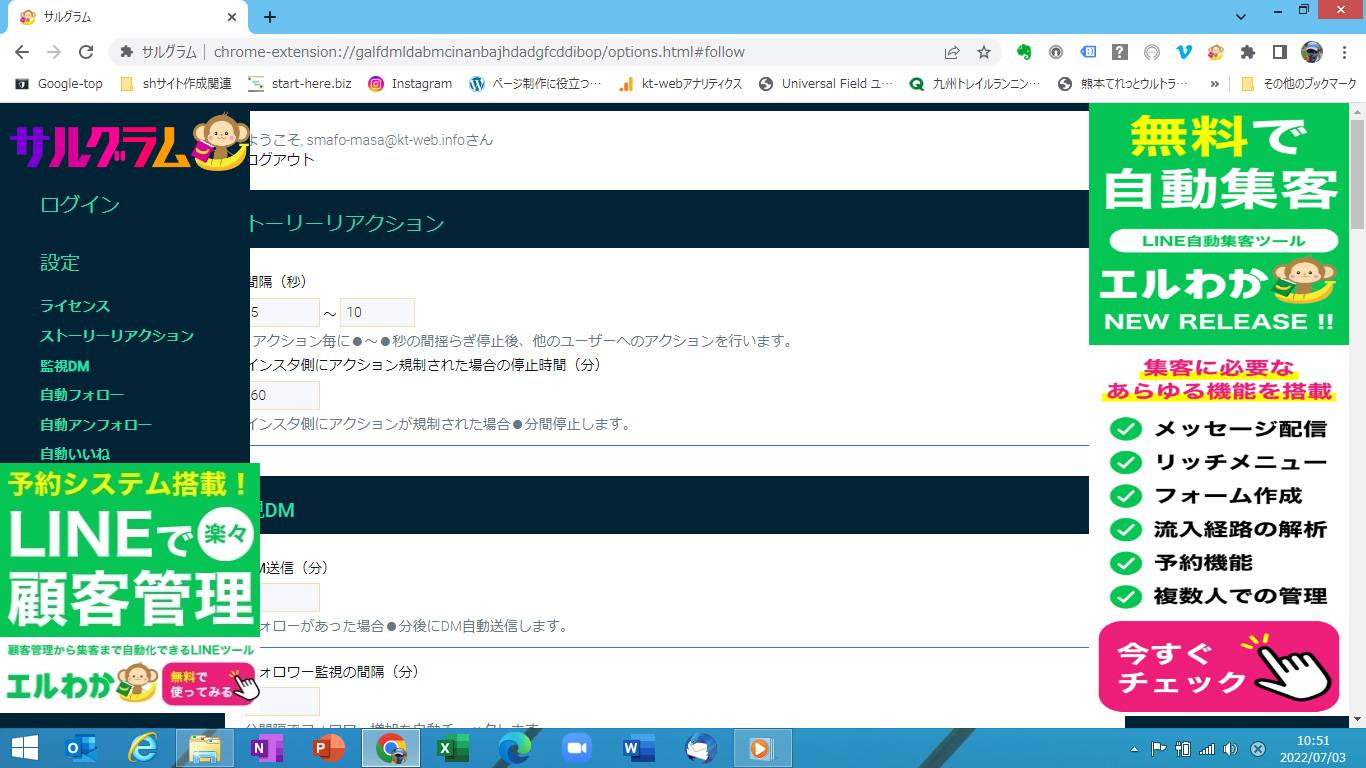Click the サルグラム logo
Screen dimensions: 1366x768
(129, 143)
